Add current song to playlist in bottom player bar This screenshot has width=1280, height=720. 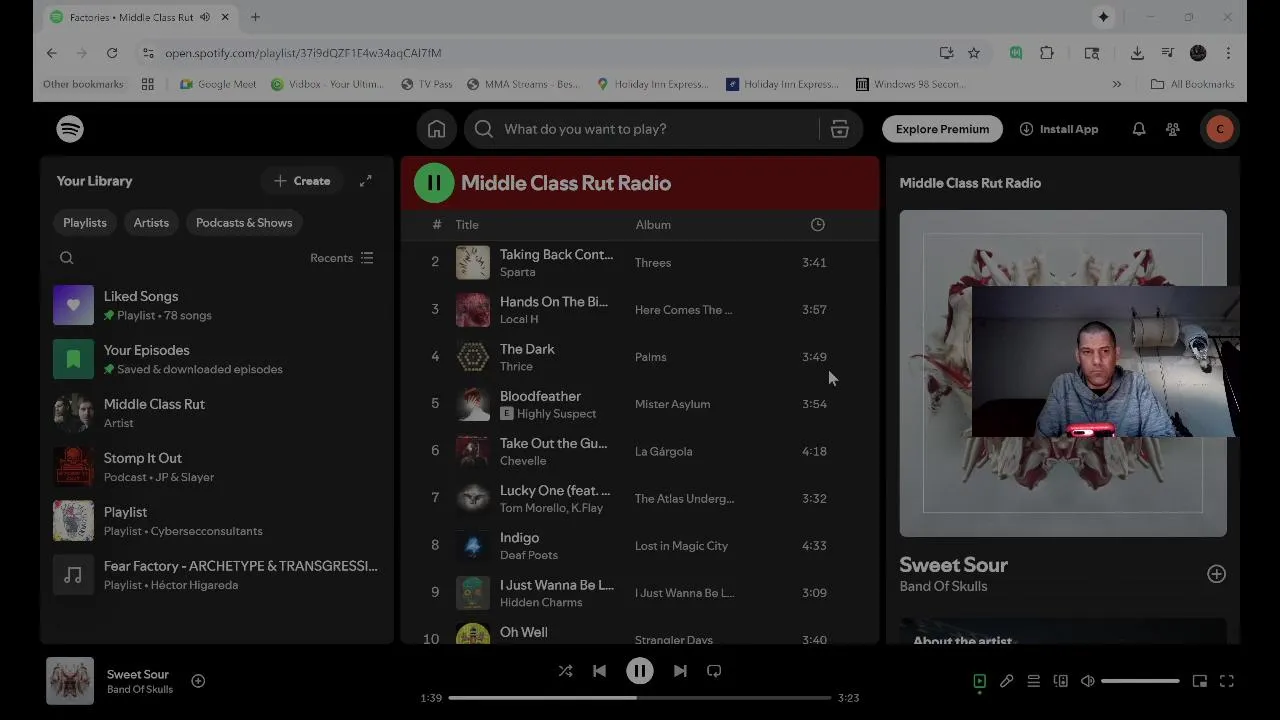[198, 681]
